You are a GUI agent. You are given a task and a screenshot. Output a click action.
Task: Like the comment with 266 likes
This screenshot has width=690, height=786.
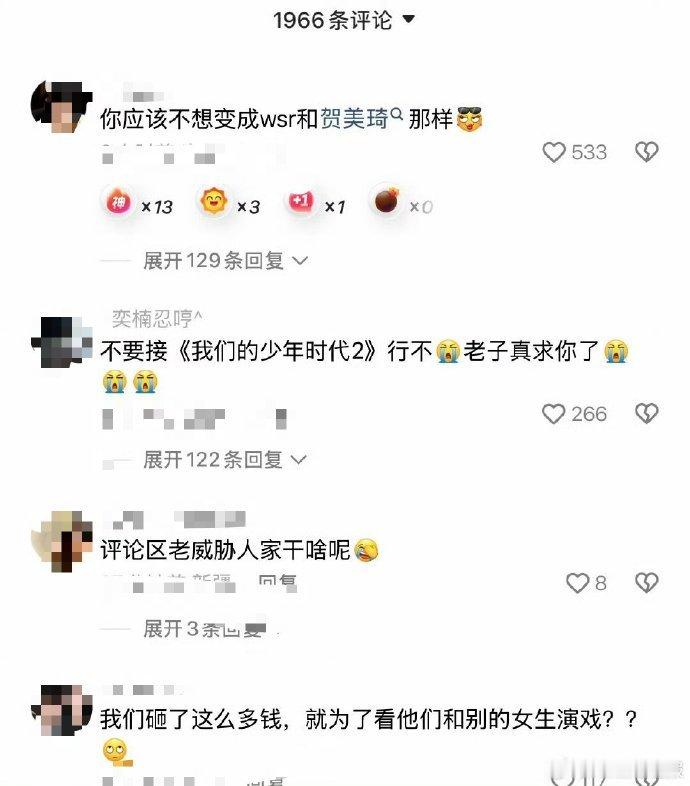tap(554, 414)
